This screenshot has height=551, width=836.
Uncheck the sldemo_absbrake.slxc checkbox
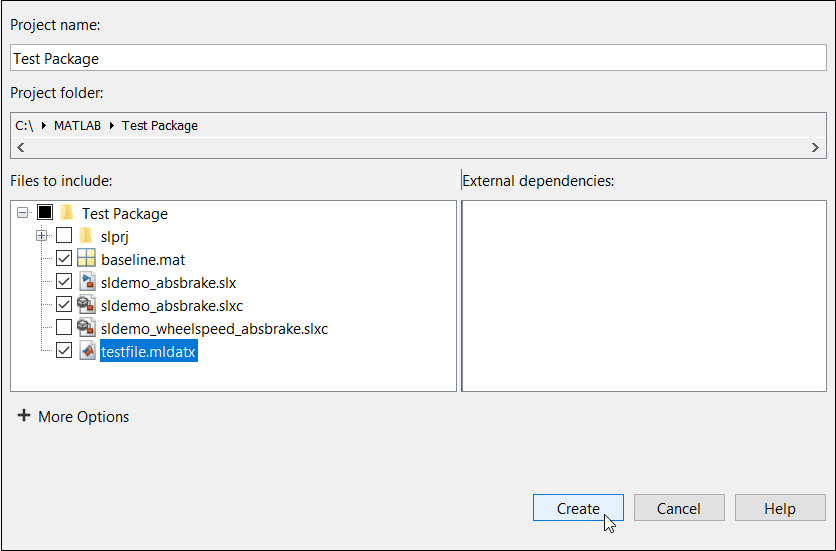[64, 304]
